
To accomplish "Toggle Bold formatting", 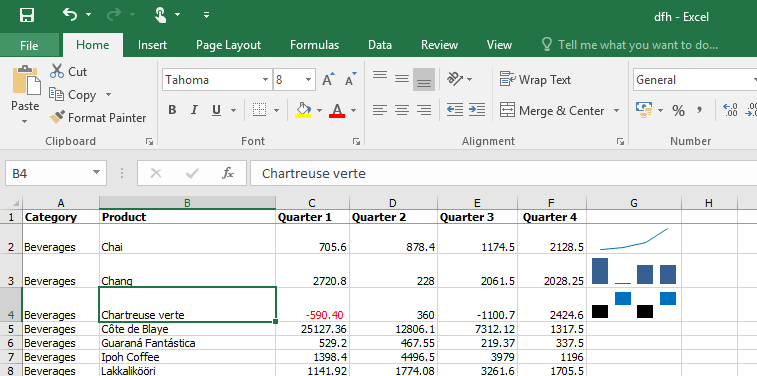I will (x=172, y=111).
